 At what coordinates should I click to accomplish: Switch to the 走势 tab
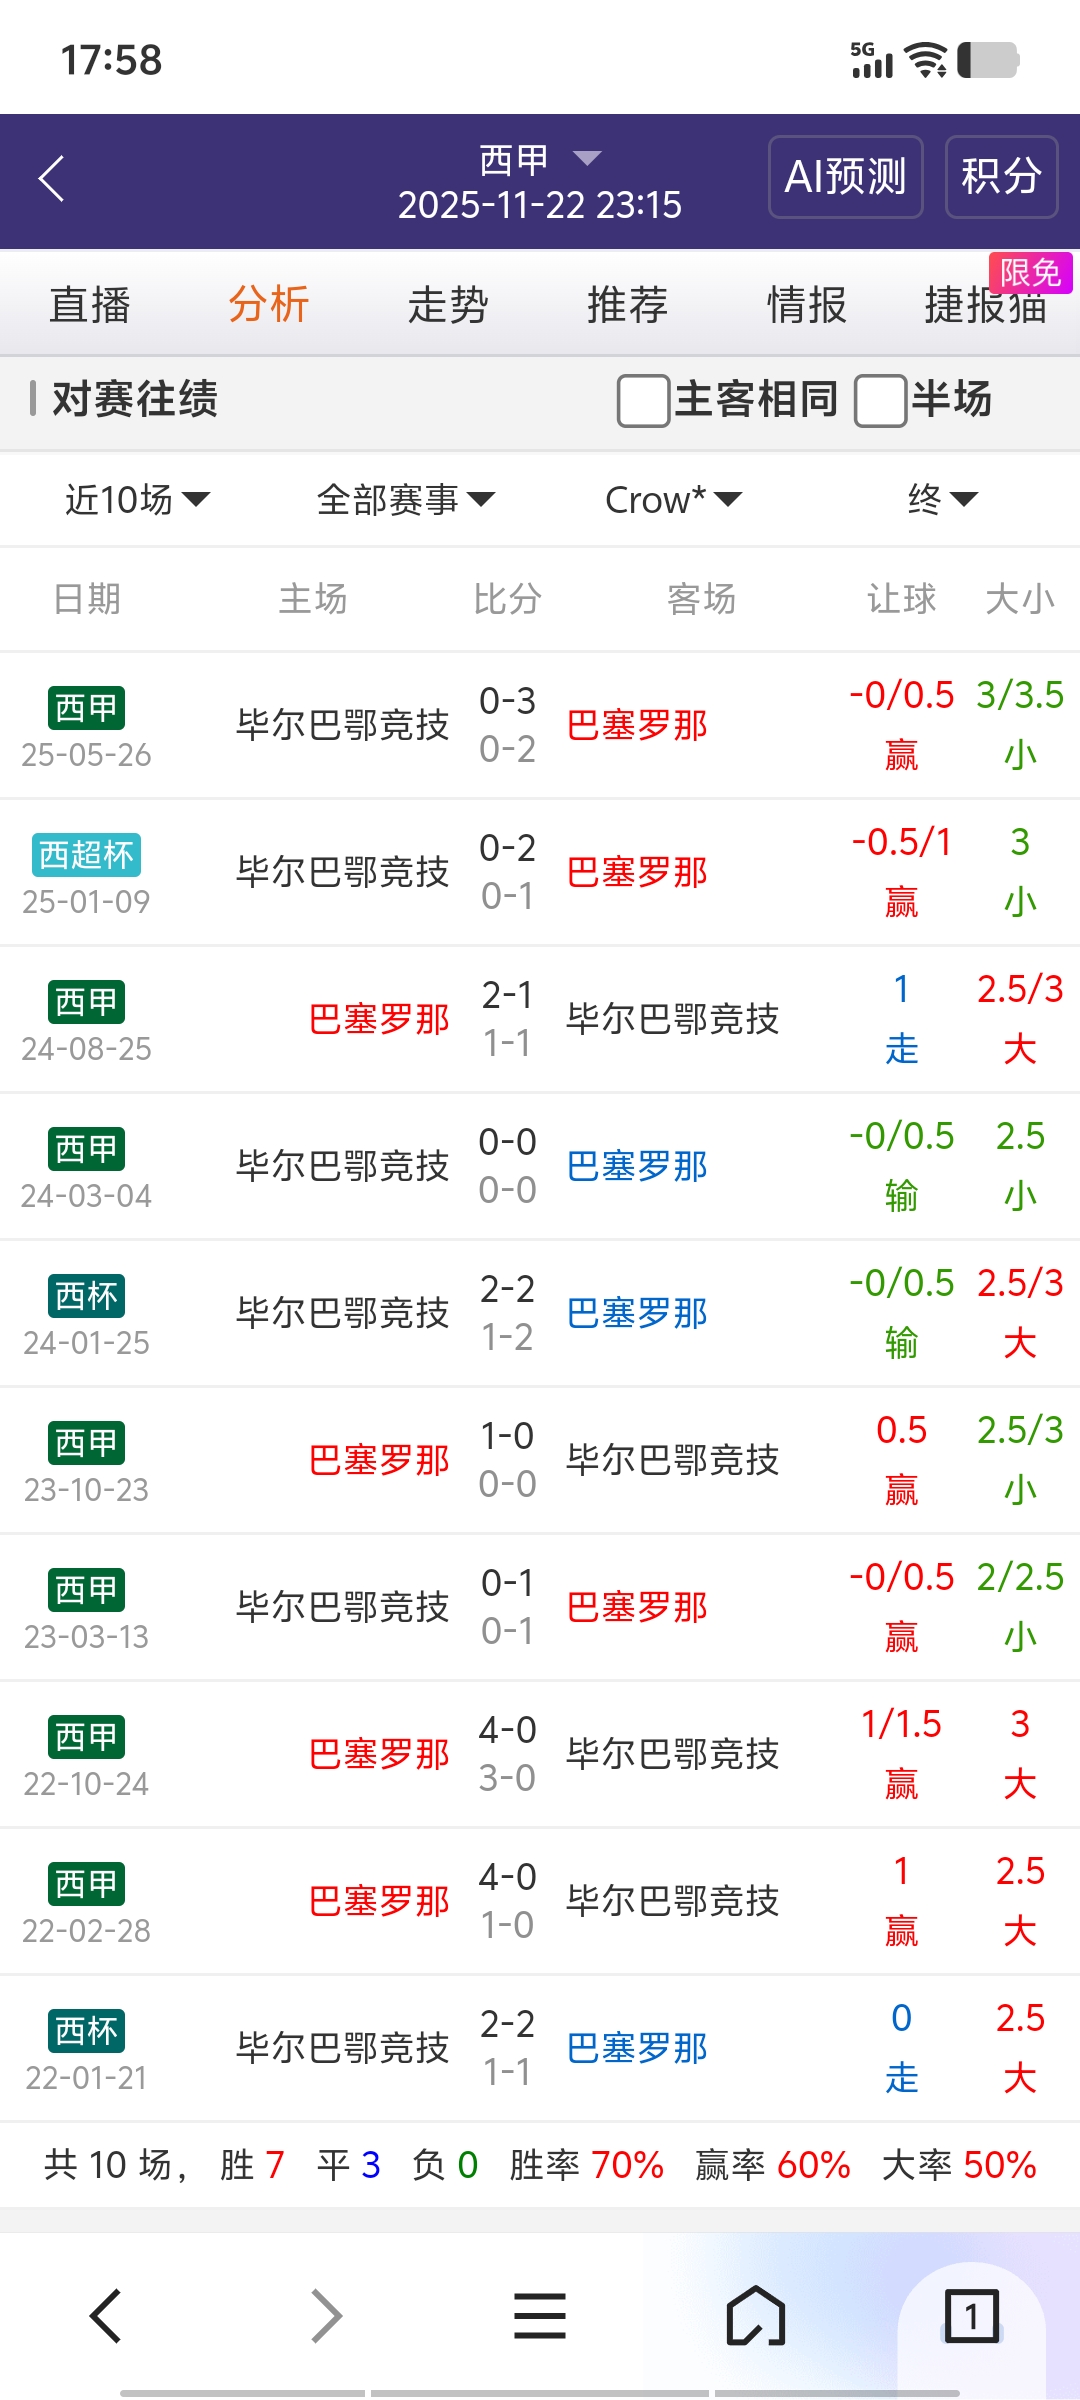pos(448,305)
